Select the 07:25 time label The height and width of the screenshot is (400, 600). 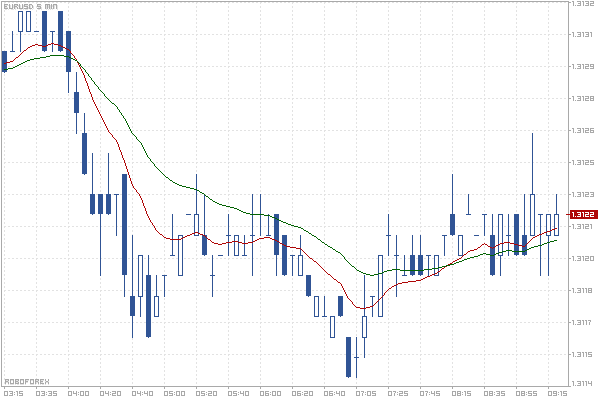(x=398, y=393)
